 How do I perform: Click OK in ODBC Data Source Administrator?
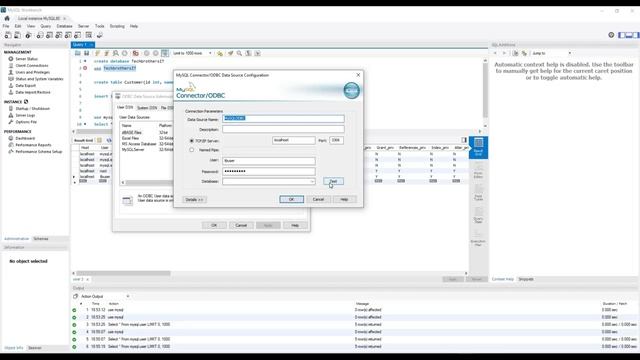214,225
